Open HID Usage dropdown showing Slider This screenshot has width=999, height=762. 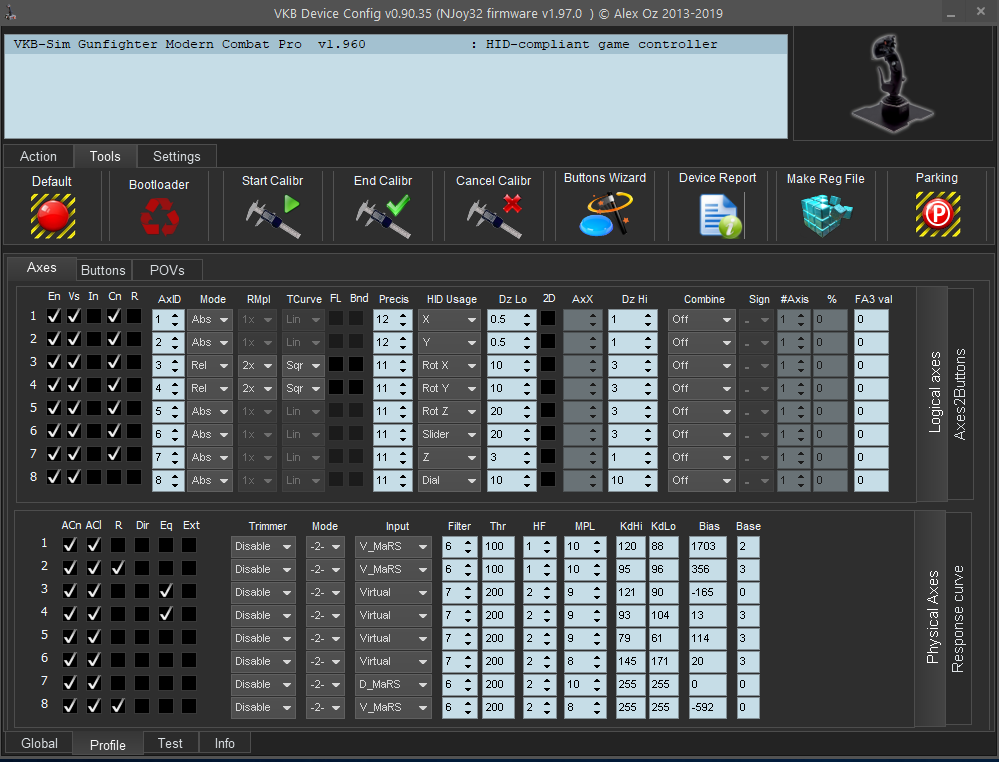pyautogui.click(x=449, y=434)
